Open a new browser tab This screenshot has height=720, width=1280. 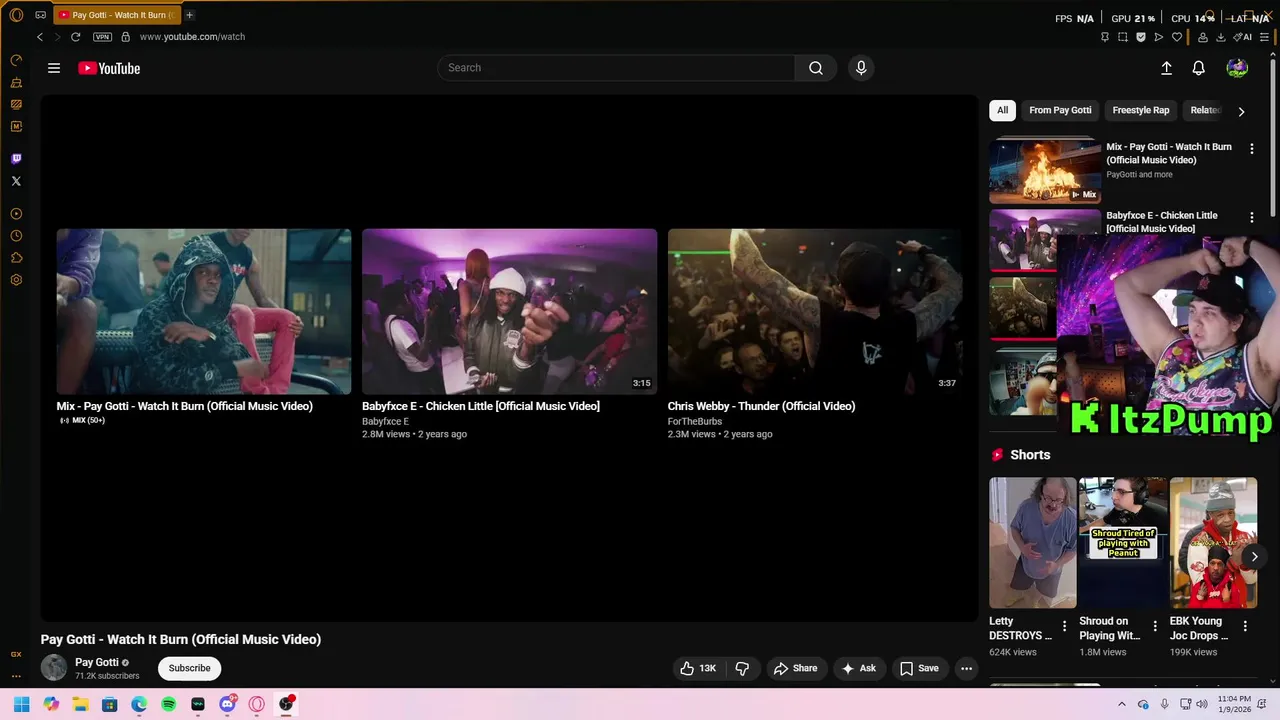tap(190, 15)
